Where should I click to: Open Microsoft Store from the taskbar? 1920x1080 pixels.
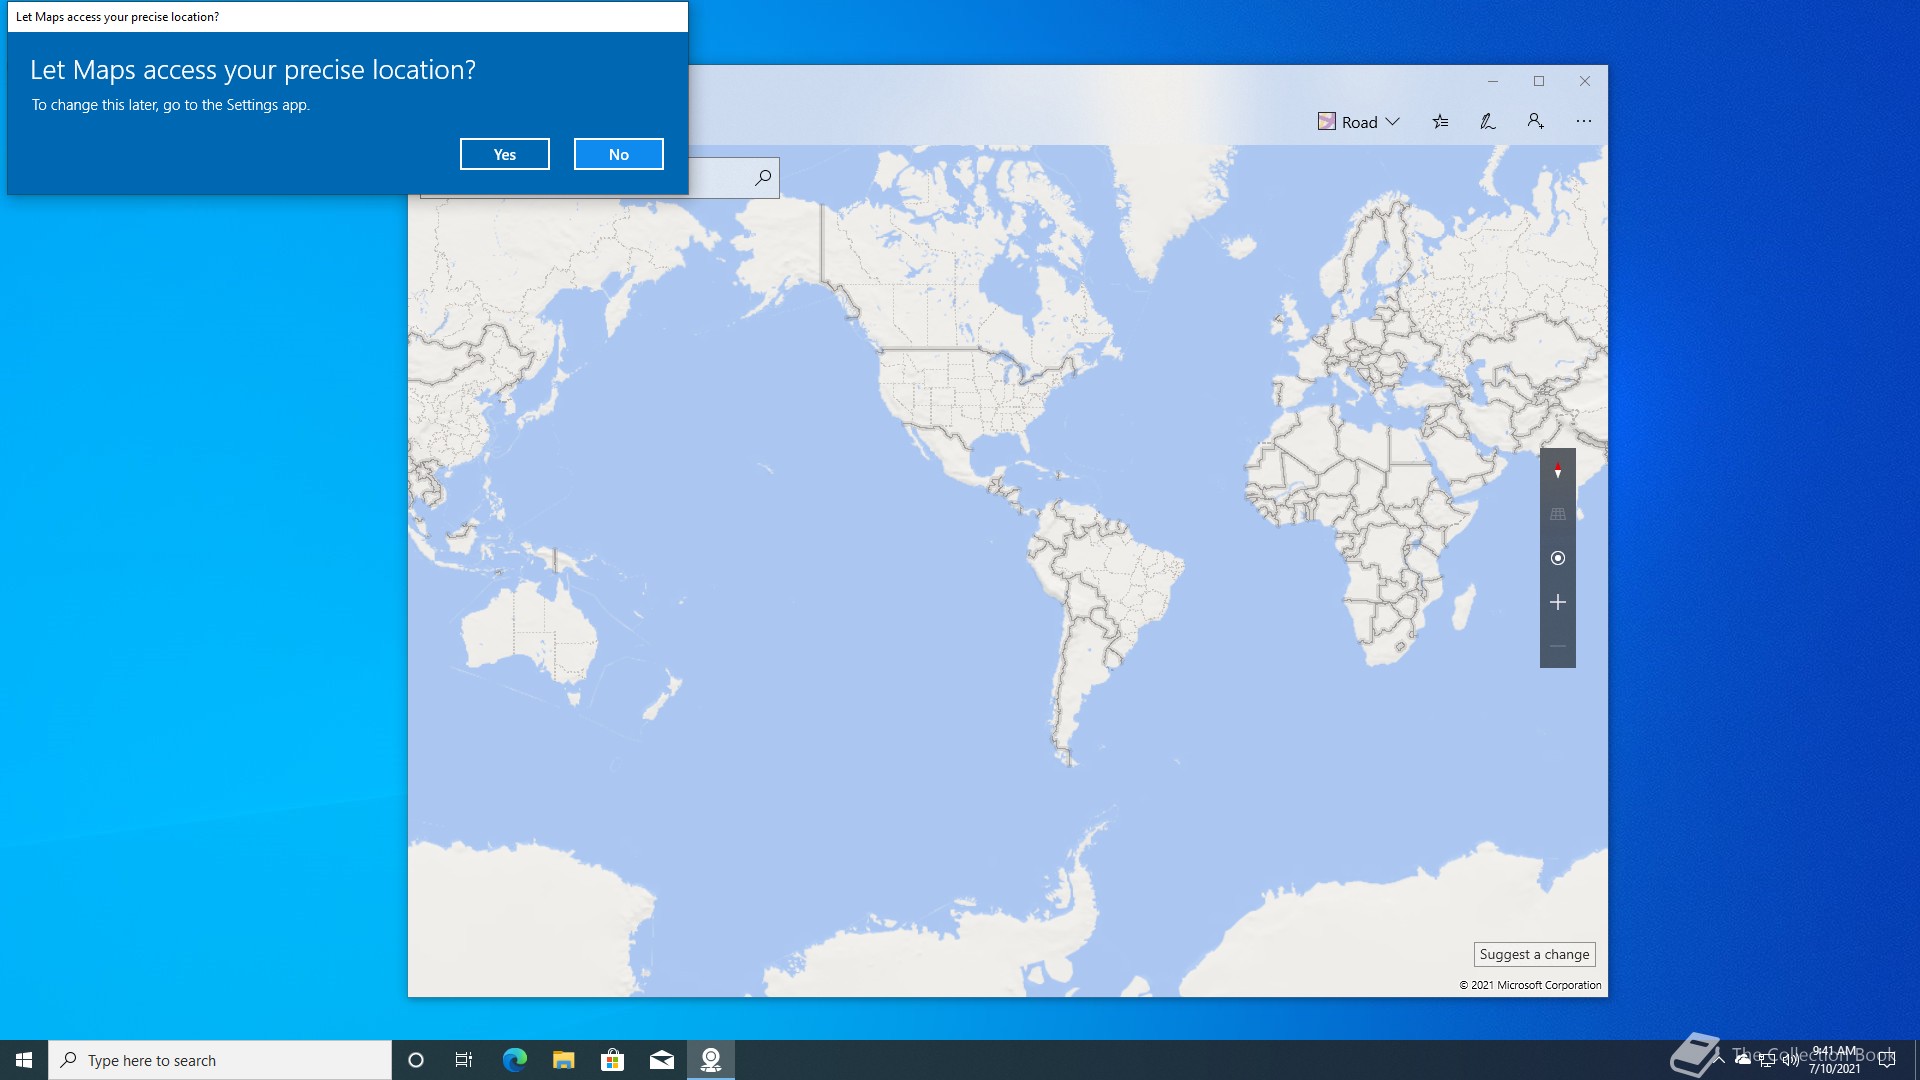tap(612, 1060)
